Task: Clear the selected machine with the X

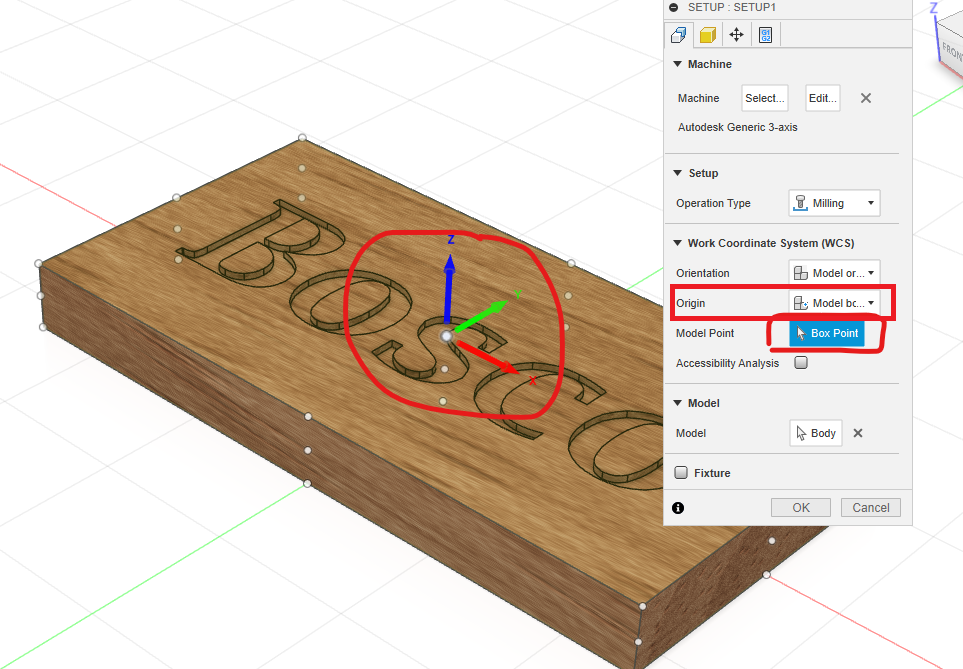Action: pyautogui.click(x=866, y=98)
